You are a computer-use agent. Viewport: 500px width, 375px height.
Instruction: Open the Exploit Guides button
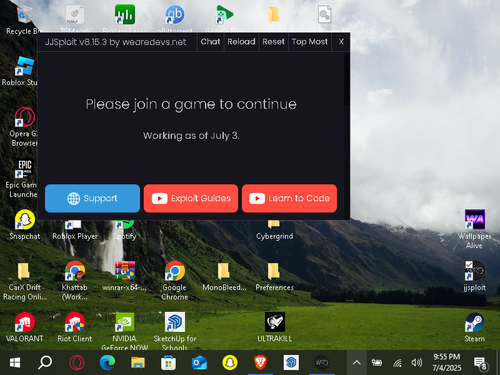click(191, 198)
